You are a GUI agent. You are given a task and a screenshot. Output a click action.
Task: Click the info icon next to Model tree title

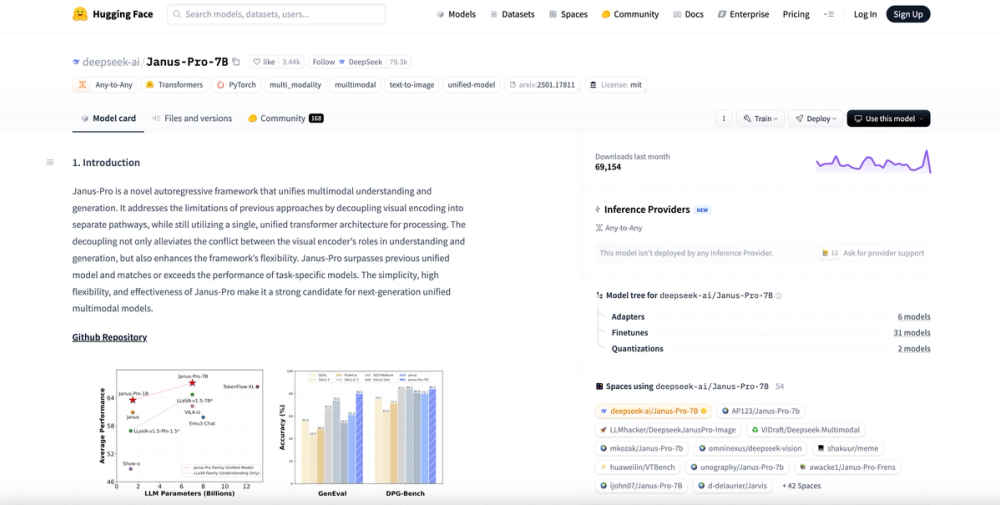coord(779,296)
